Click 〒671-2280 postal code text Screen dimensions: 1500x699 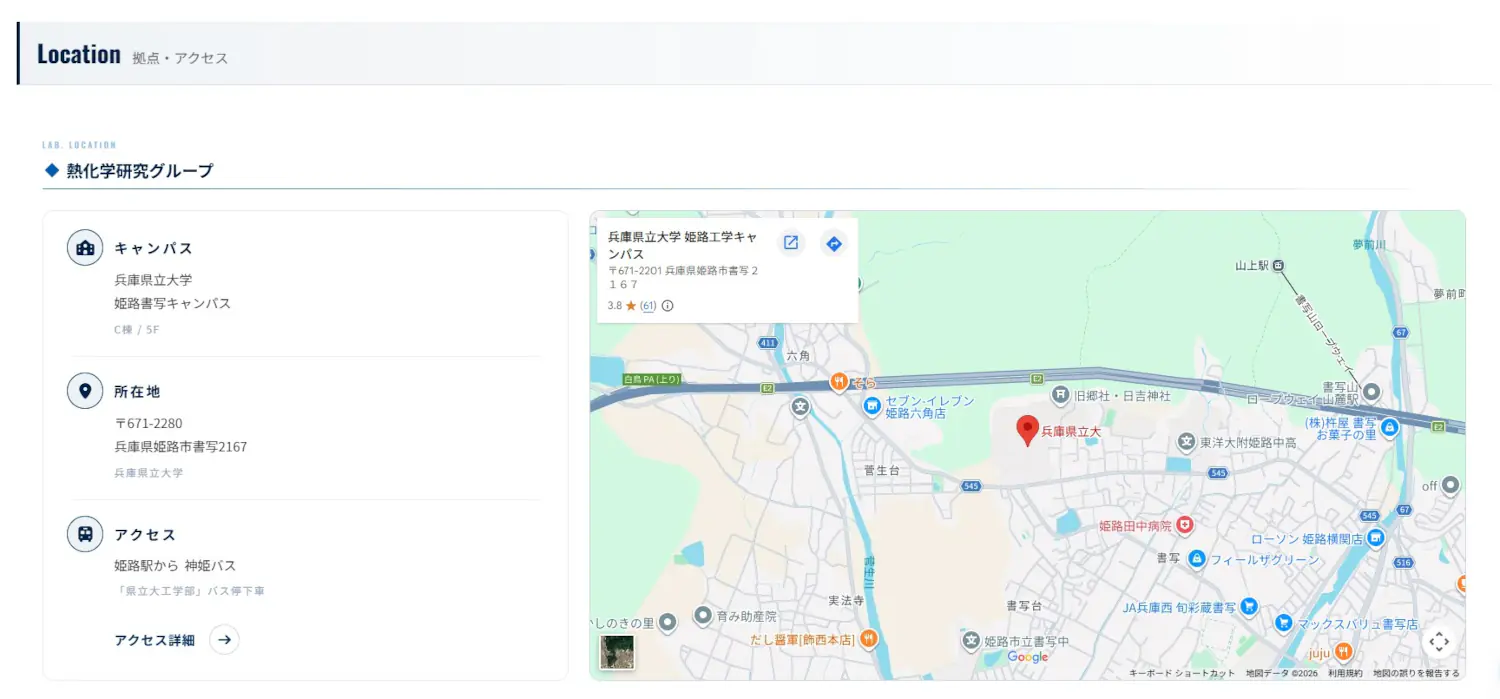click(148, 423)
